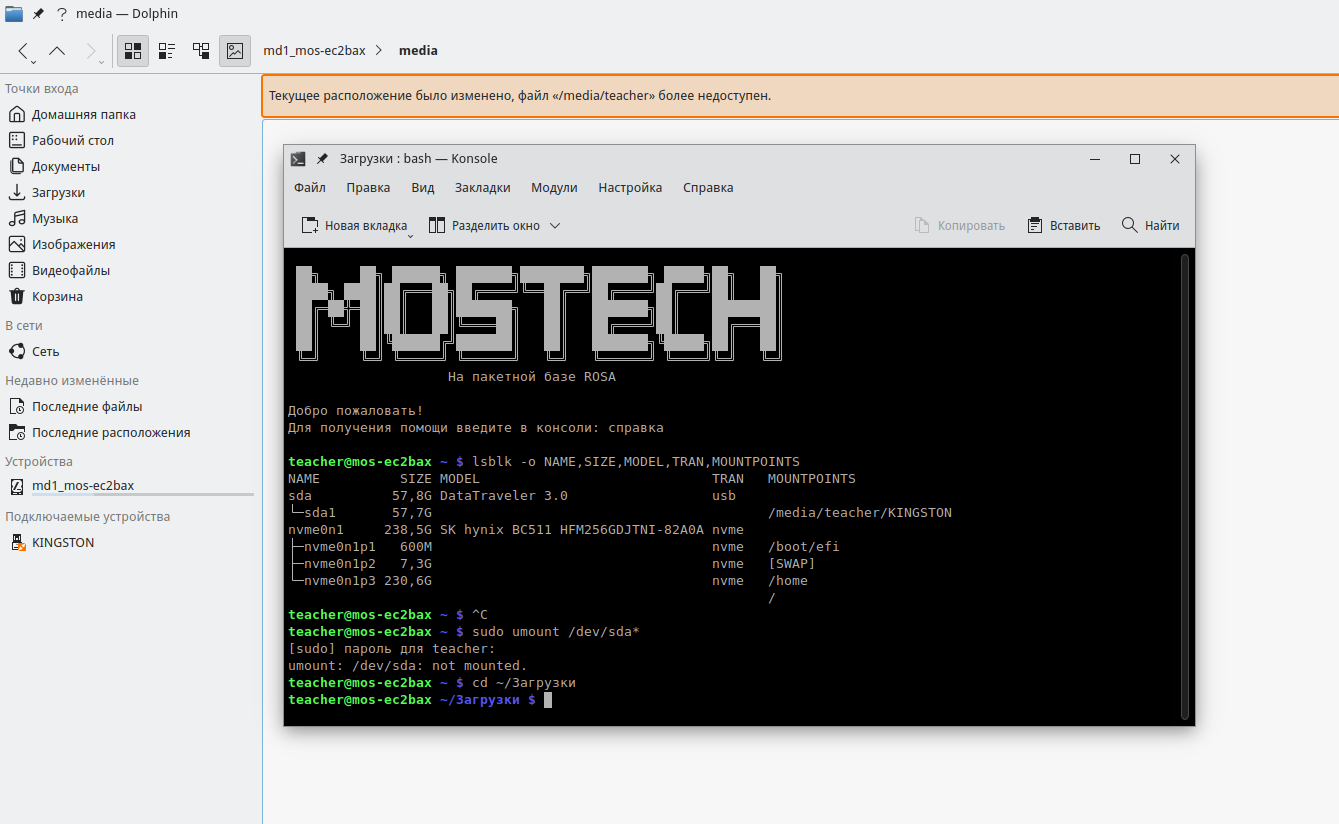Viewport: 1339px width, 824px height.
Task: Switch Dolphin to compact view mode
Action: pos(167,50)
